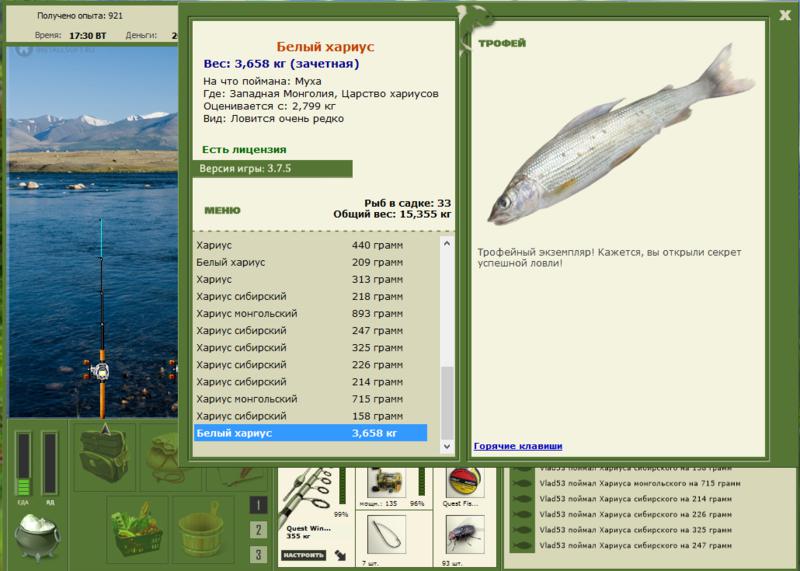The image size is (800, 571).
Task: Select Хариус сибирский 158 грамм row
Action: pyautogui.click(x=311, y=416)
